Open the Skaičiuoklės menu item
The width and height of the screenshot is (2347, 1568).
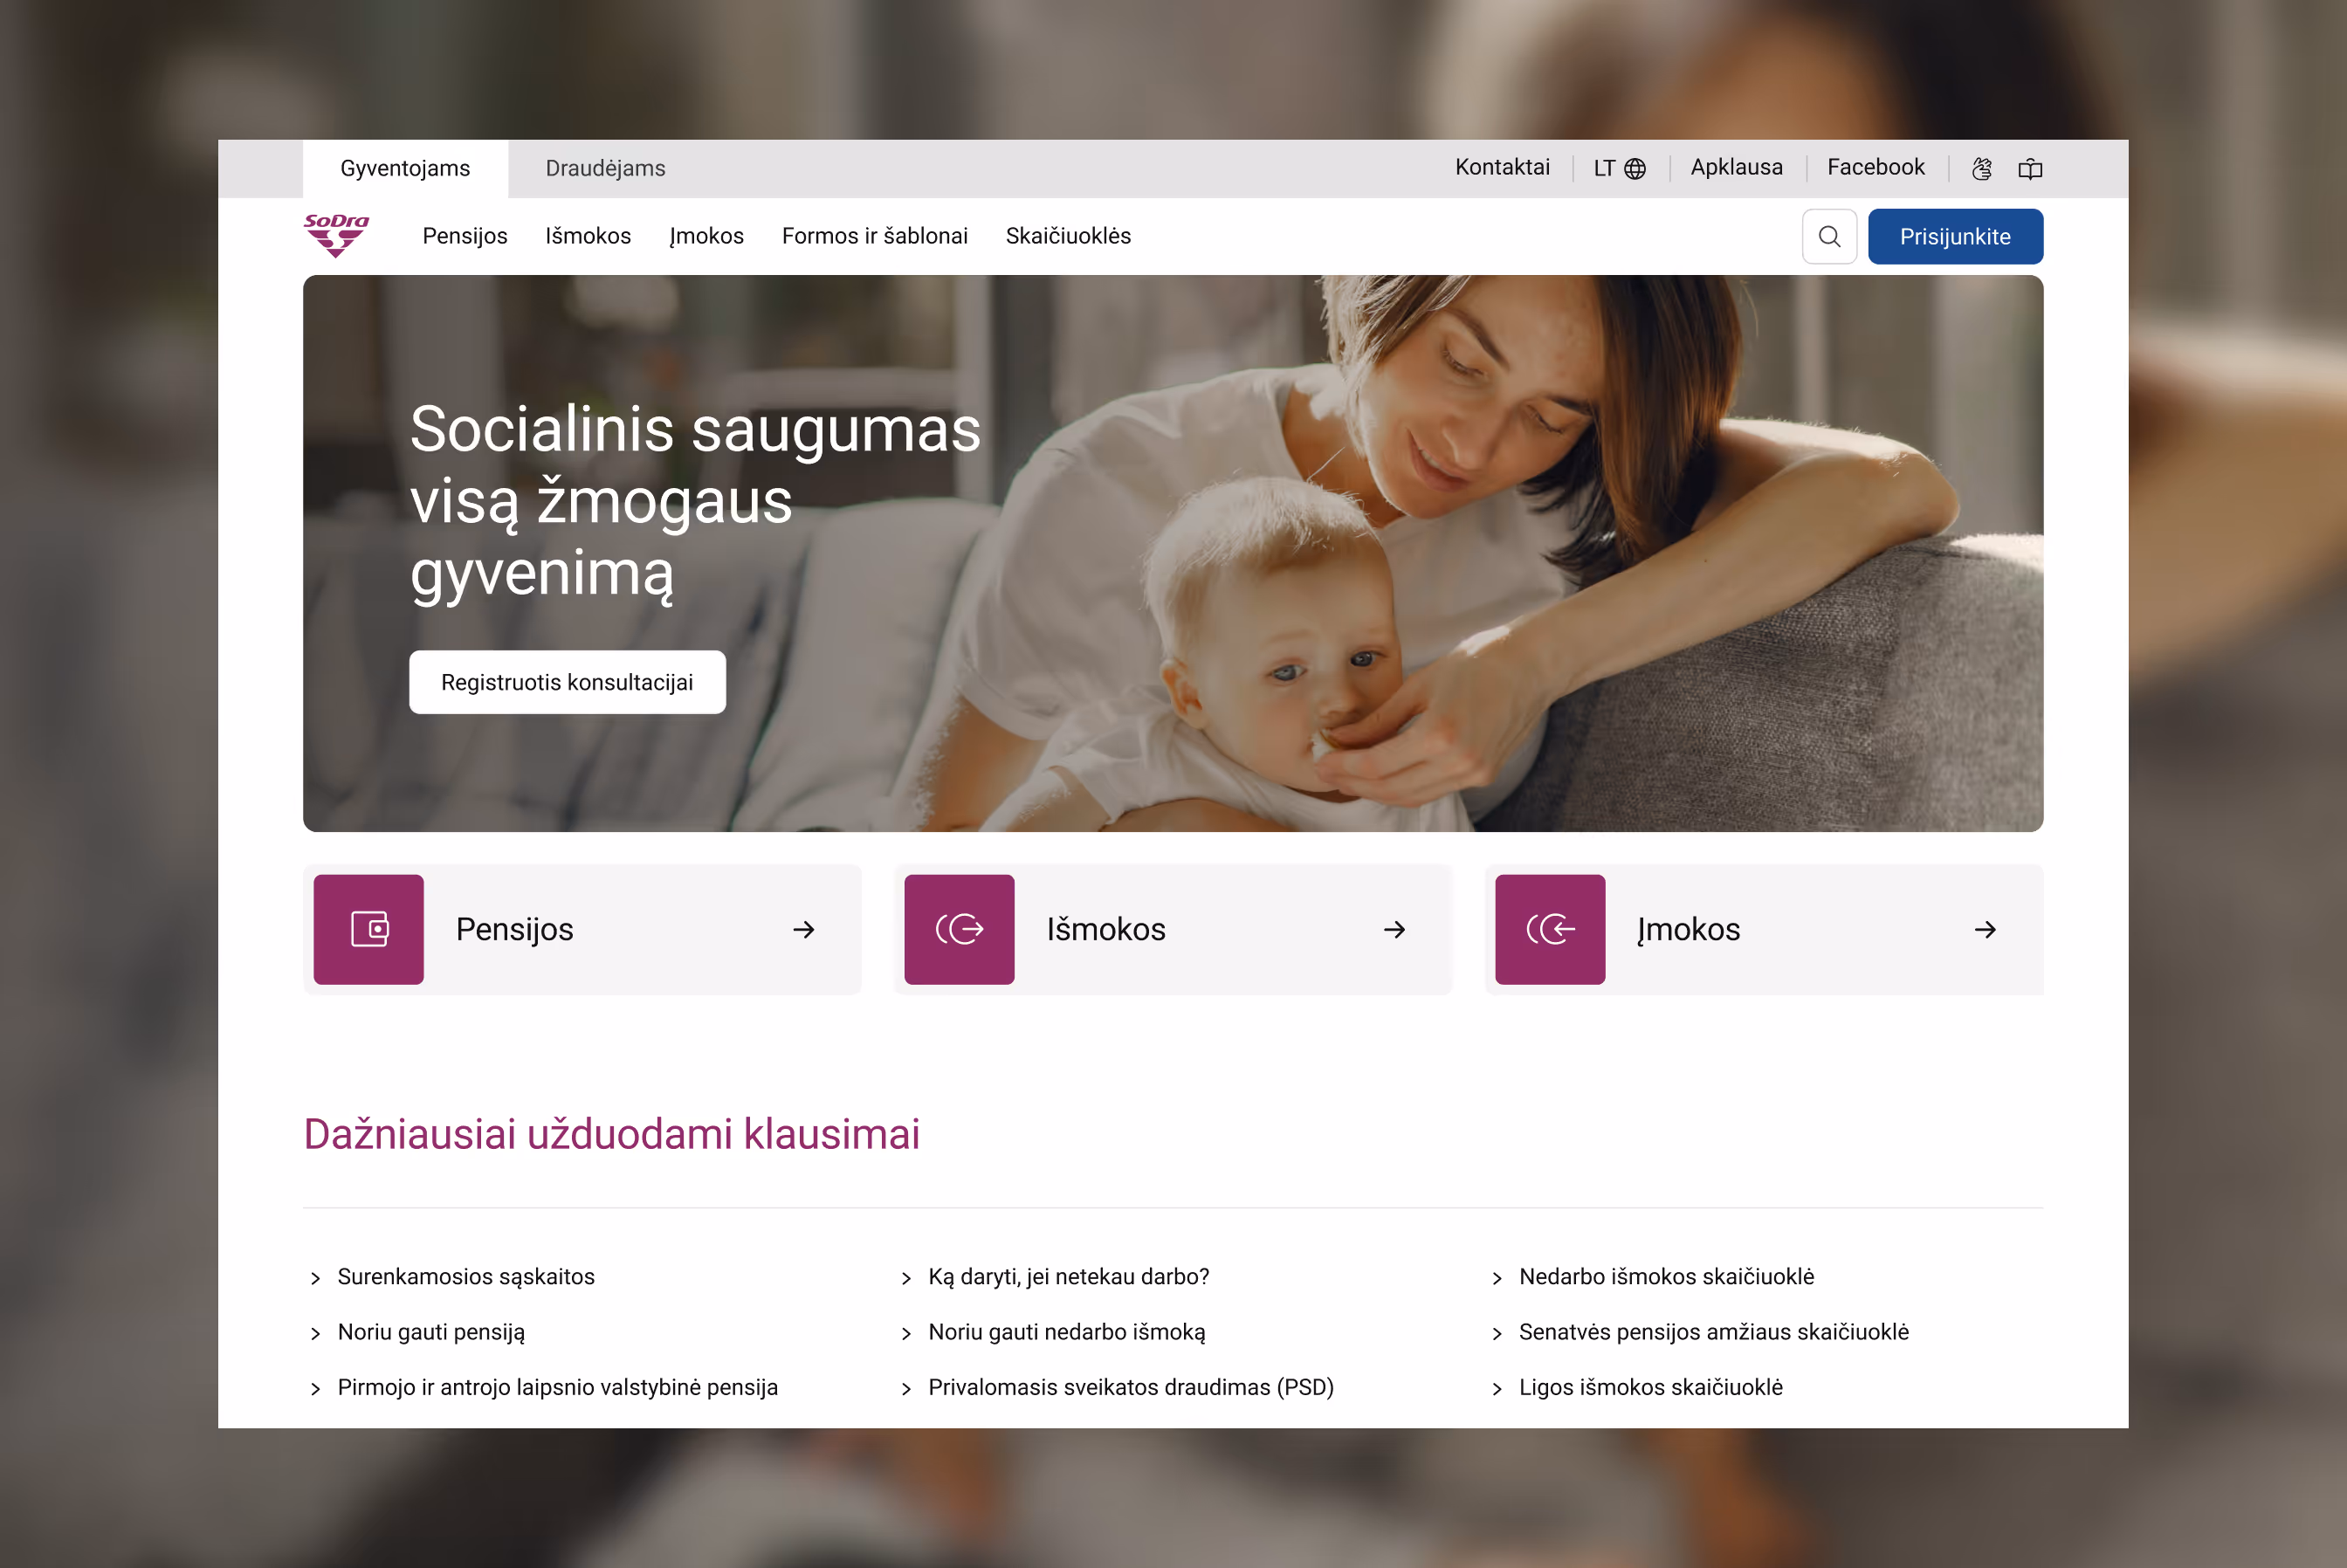pyautogui.click(x=1068, y=236)
